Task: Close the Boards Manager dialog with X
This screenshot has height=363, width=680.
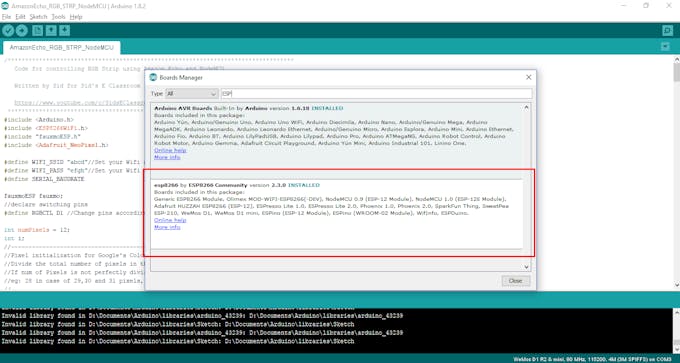Action: [x=528, y=77]
